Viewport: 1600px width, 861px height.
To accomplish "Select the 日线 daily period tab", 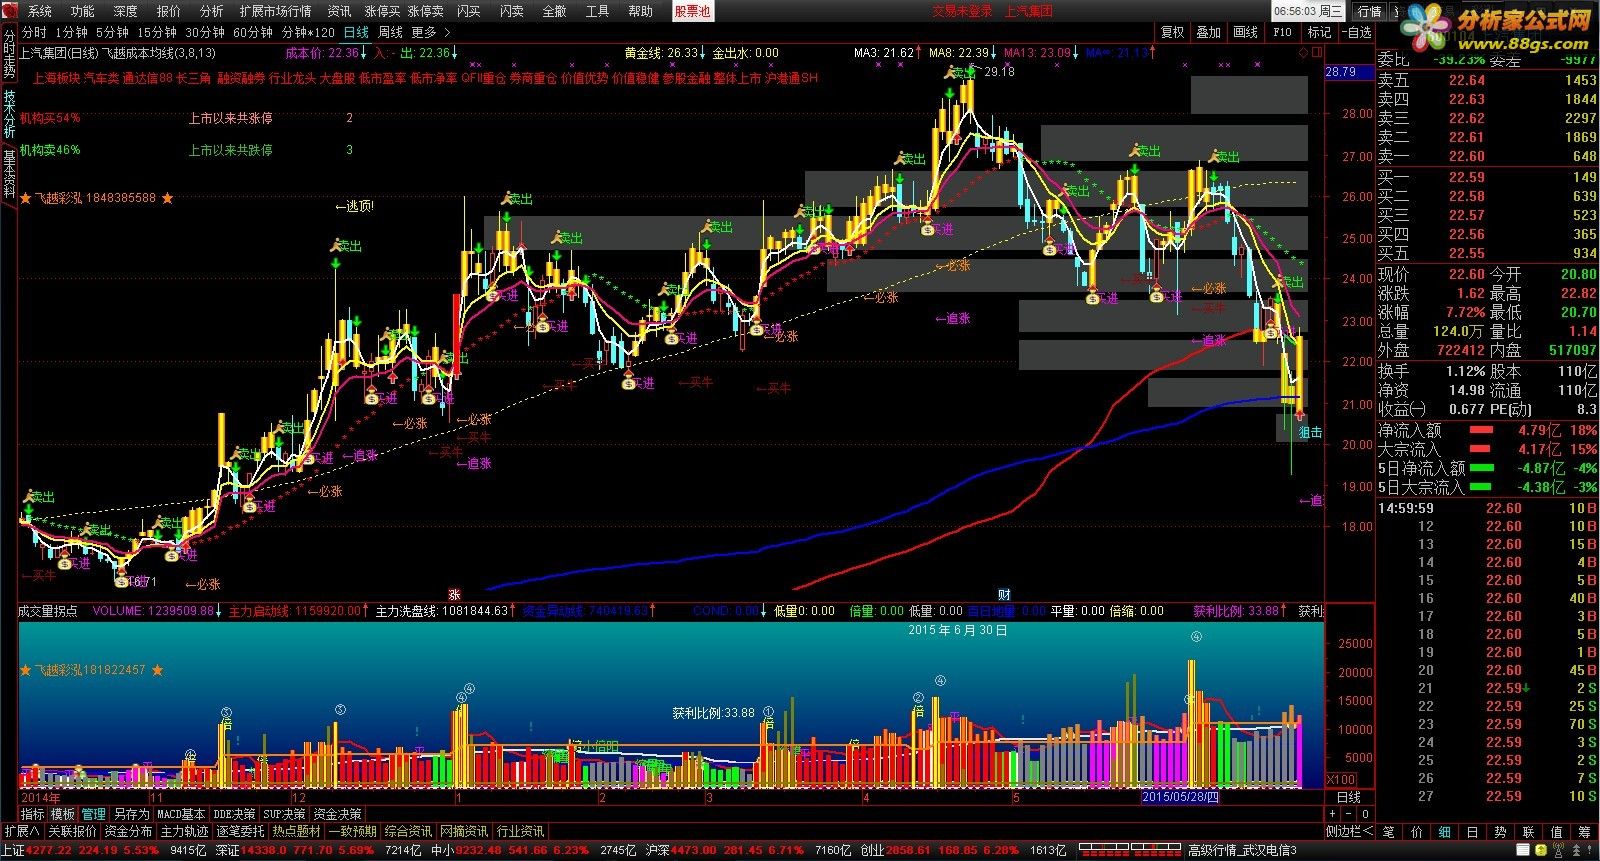I will (x=356, y=32).
